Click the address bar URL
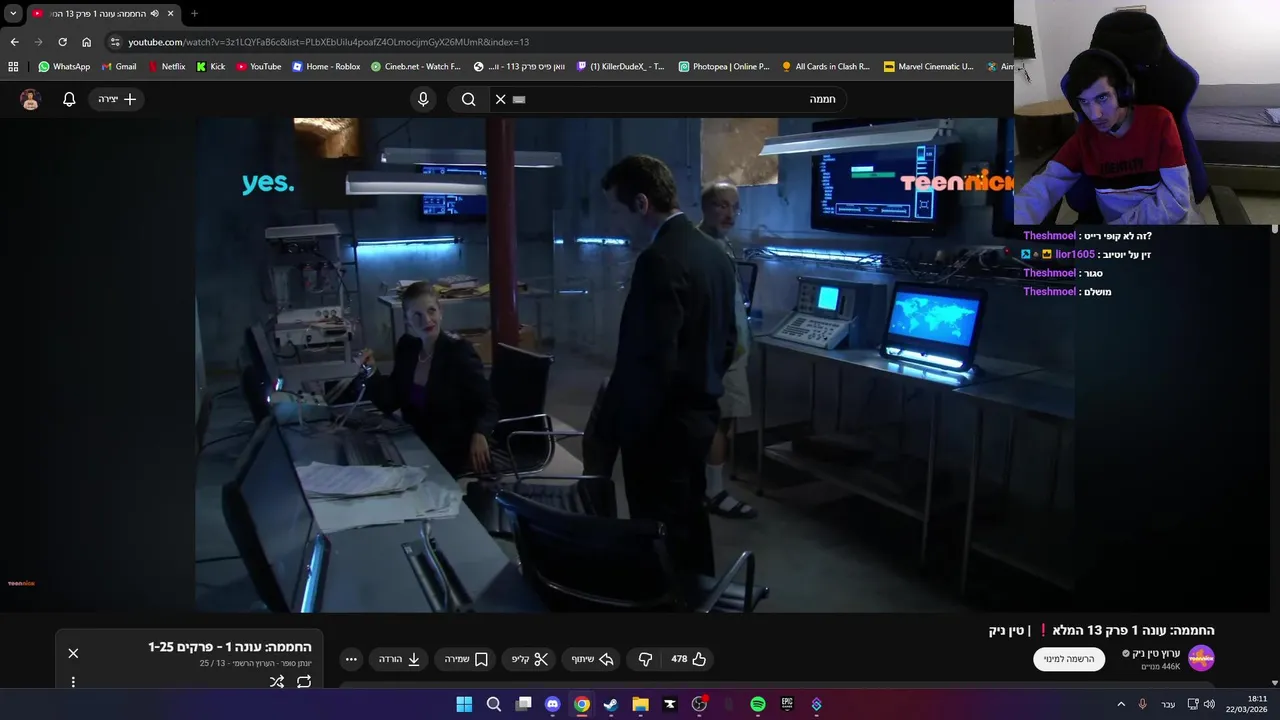 328,42
